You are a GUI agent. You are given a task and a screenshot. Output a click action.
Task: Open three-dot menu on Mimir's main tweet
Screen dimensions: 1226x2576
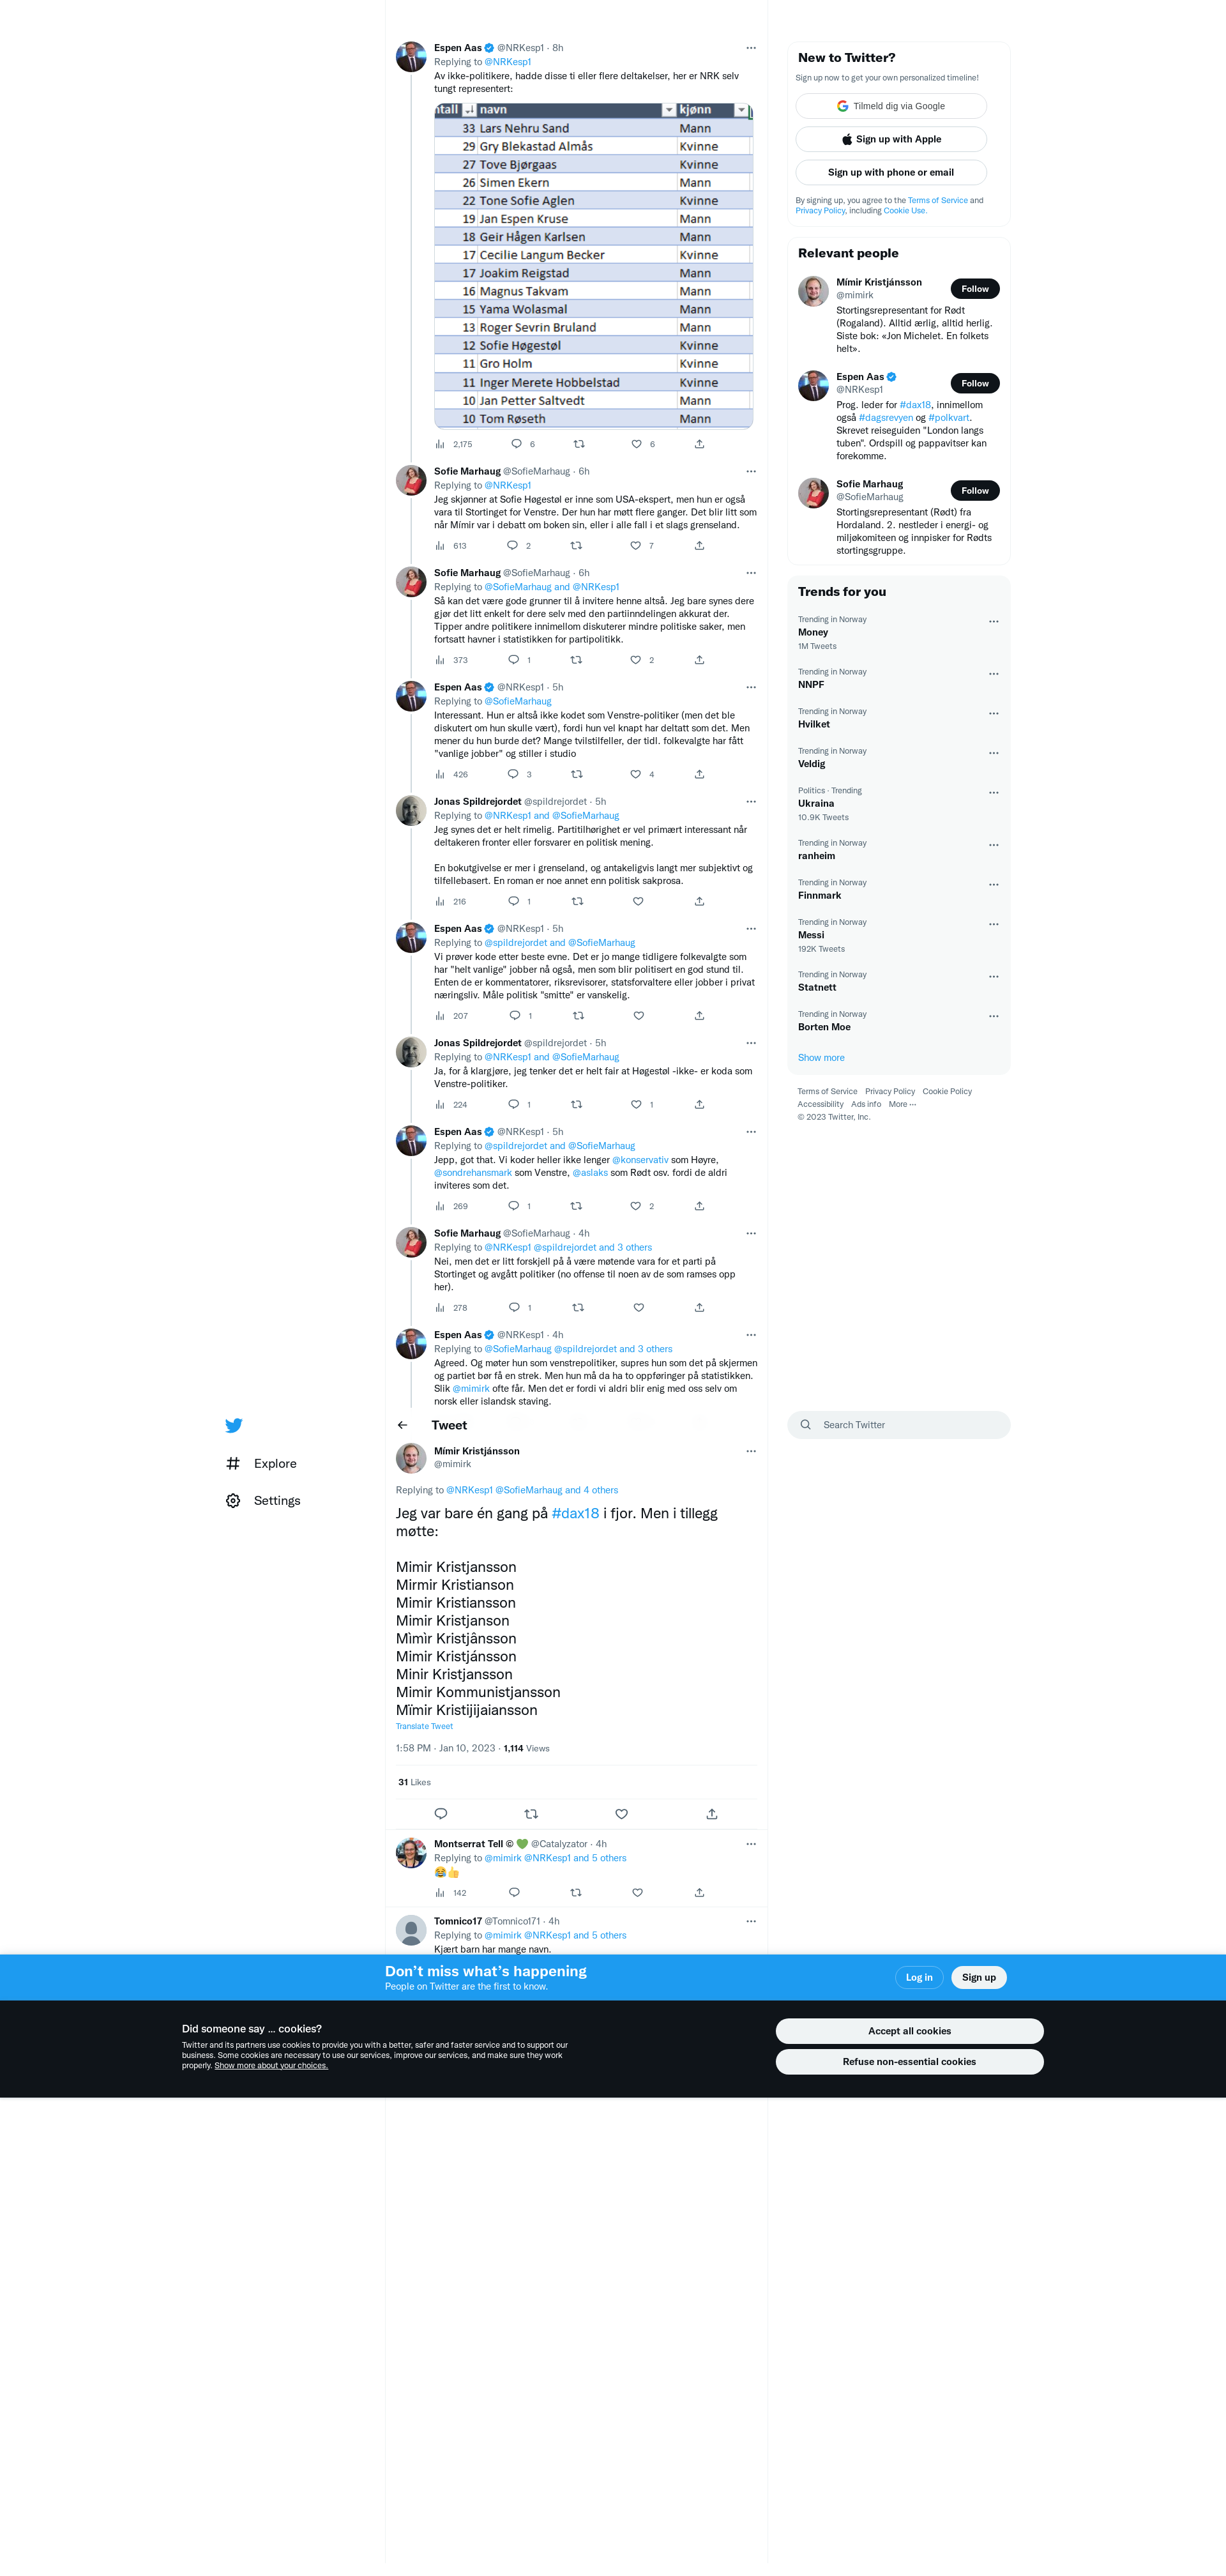pyautogui.click(x=751, y=1451)
